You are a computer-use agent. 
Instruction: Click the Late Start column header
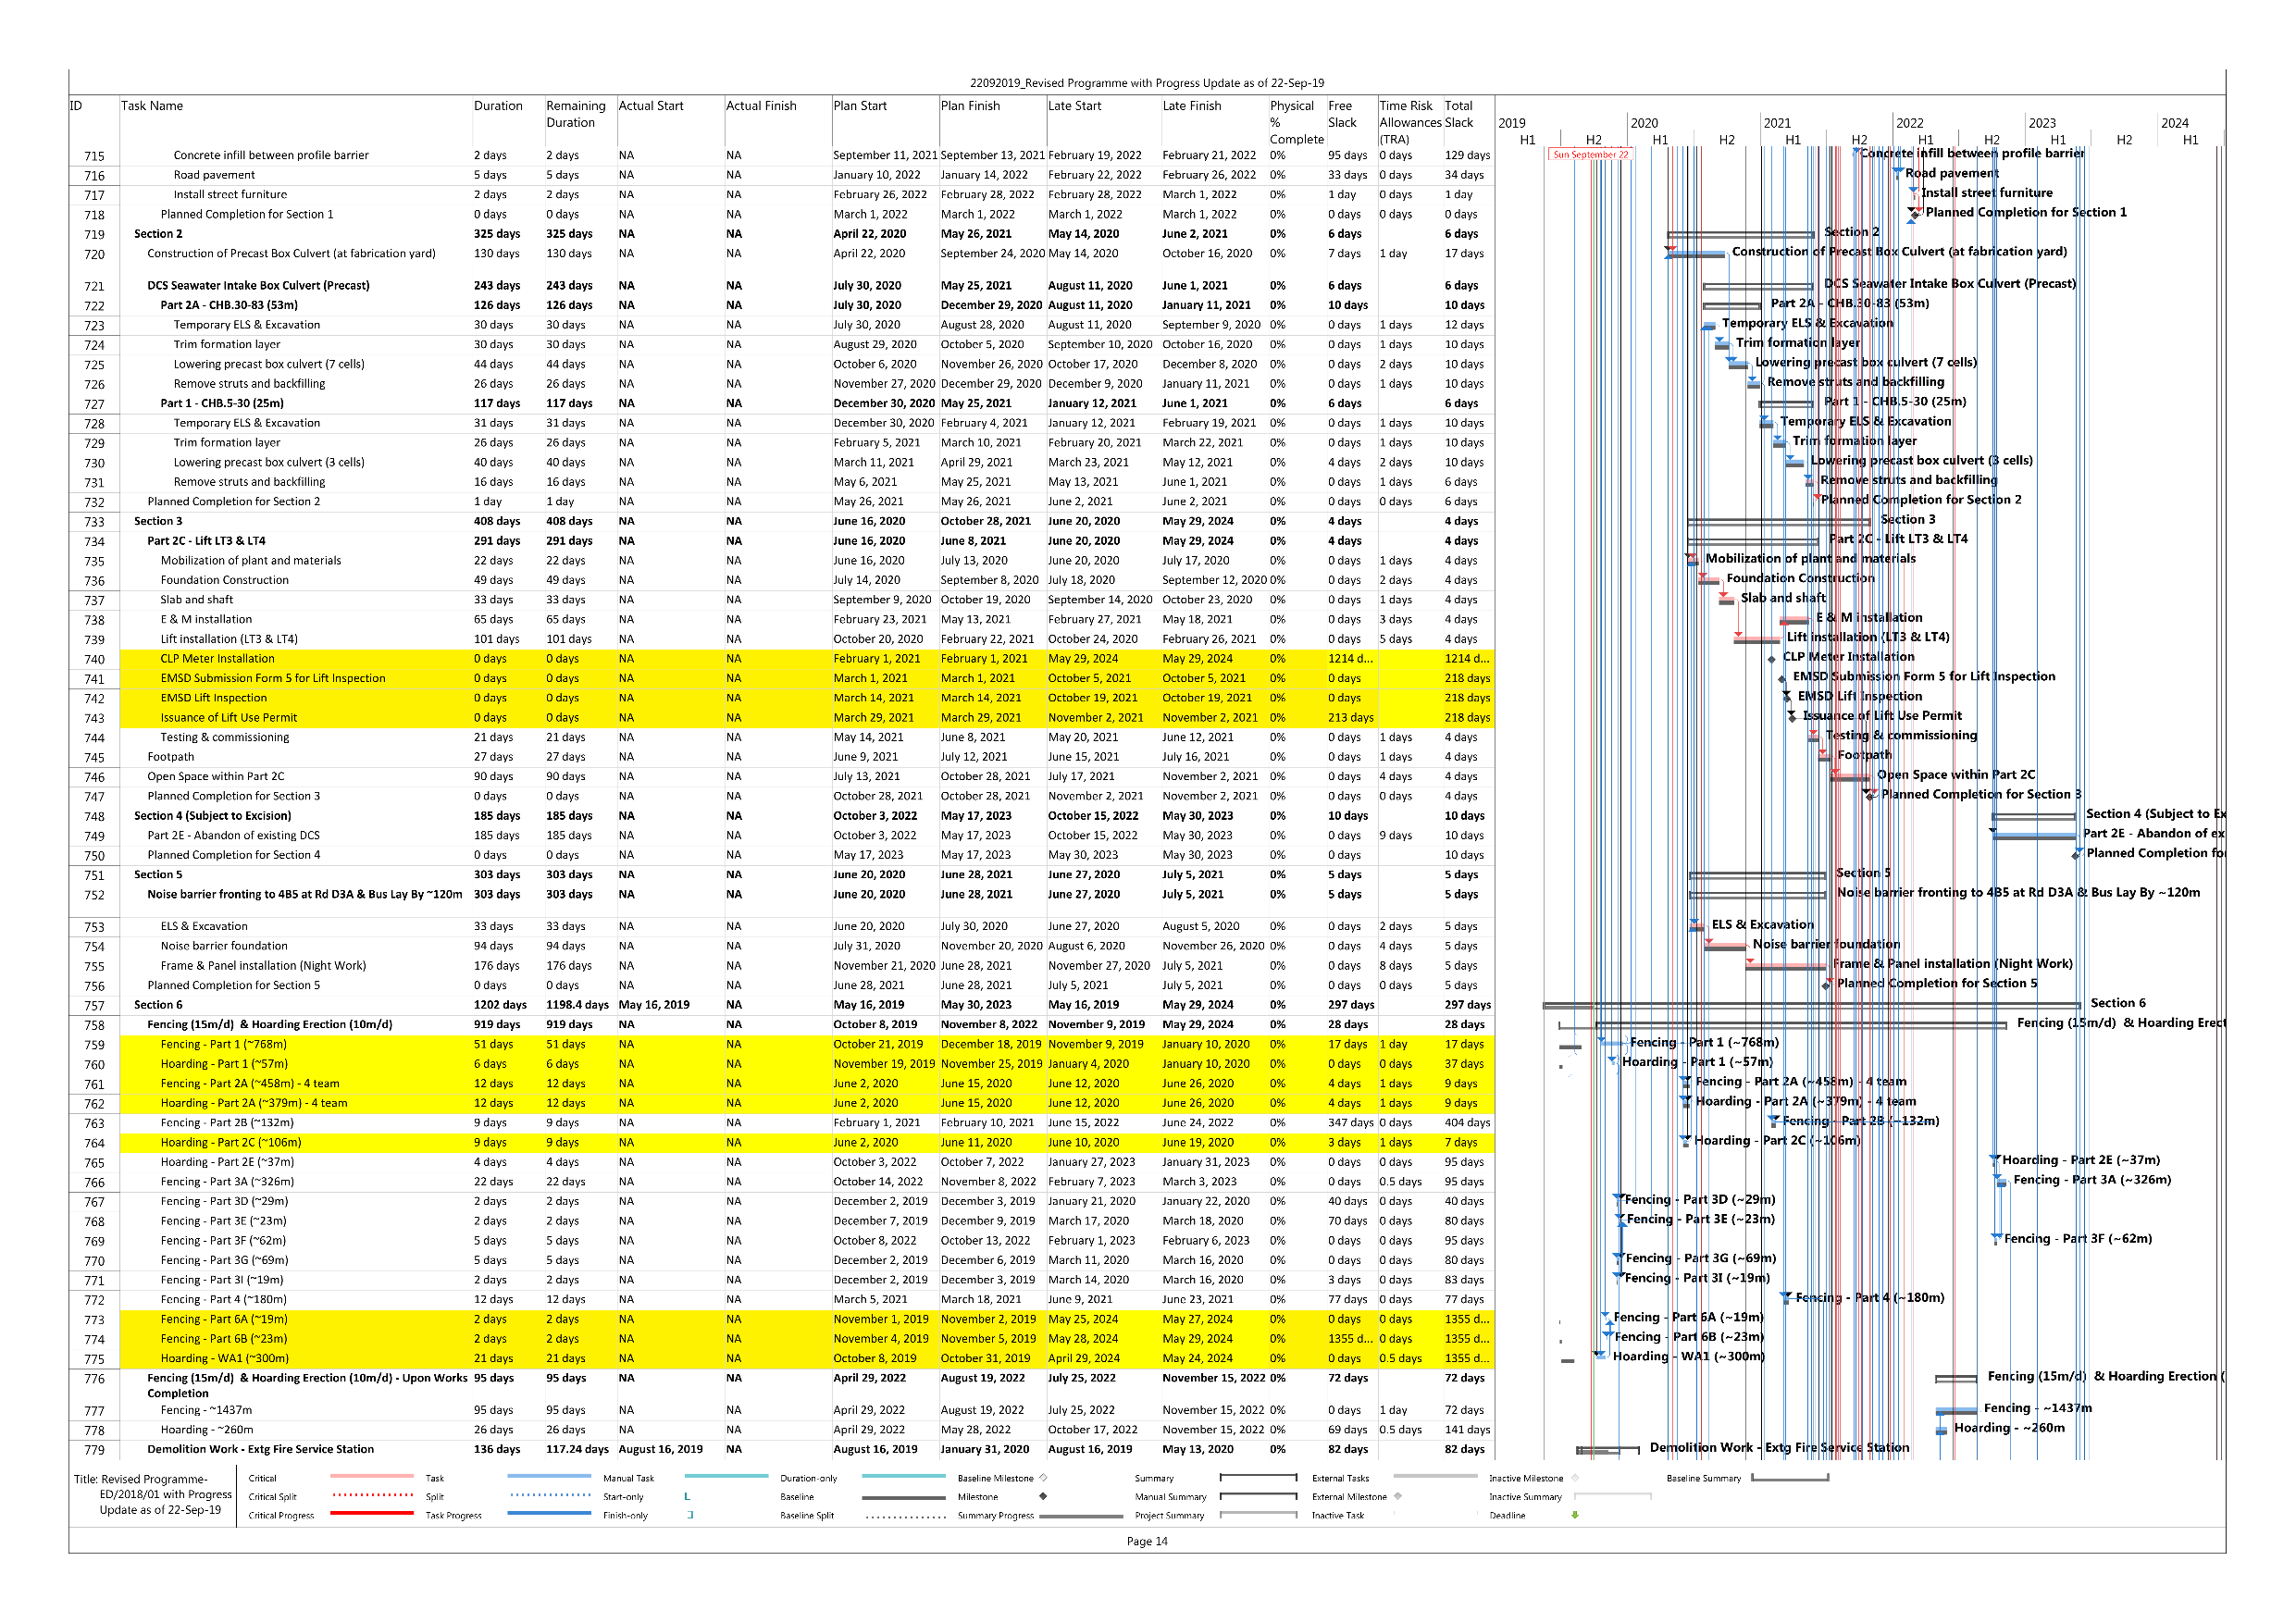tap(1075, 106)
